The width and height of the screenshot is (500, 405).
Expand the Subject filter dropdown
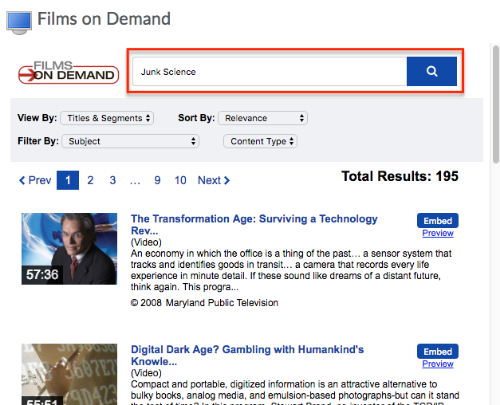[x=130, y=141]
